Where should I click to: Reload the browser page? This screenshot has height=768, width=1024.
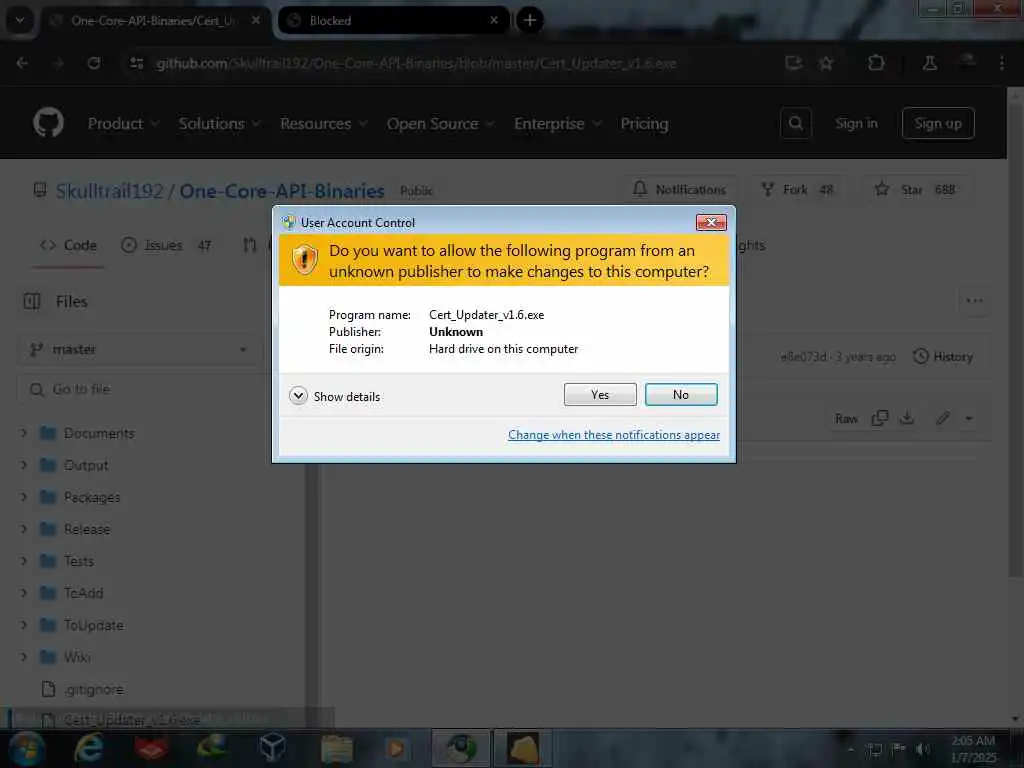(94, 63)
